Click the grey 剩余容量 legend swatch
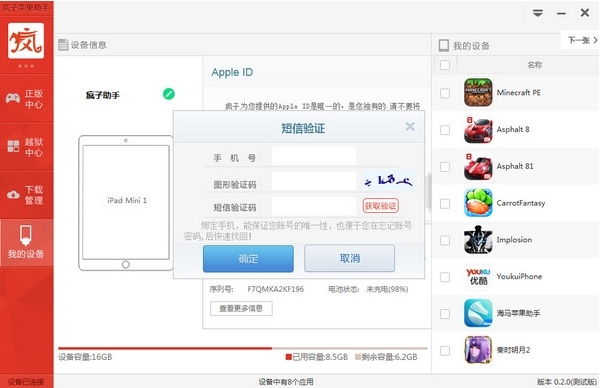This screenshot has width=600, height=388. pos(358,357)
